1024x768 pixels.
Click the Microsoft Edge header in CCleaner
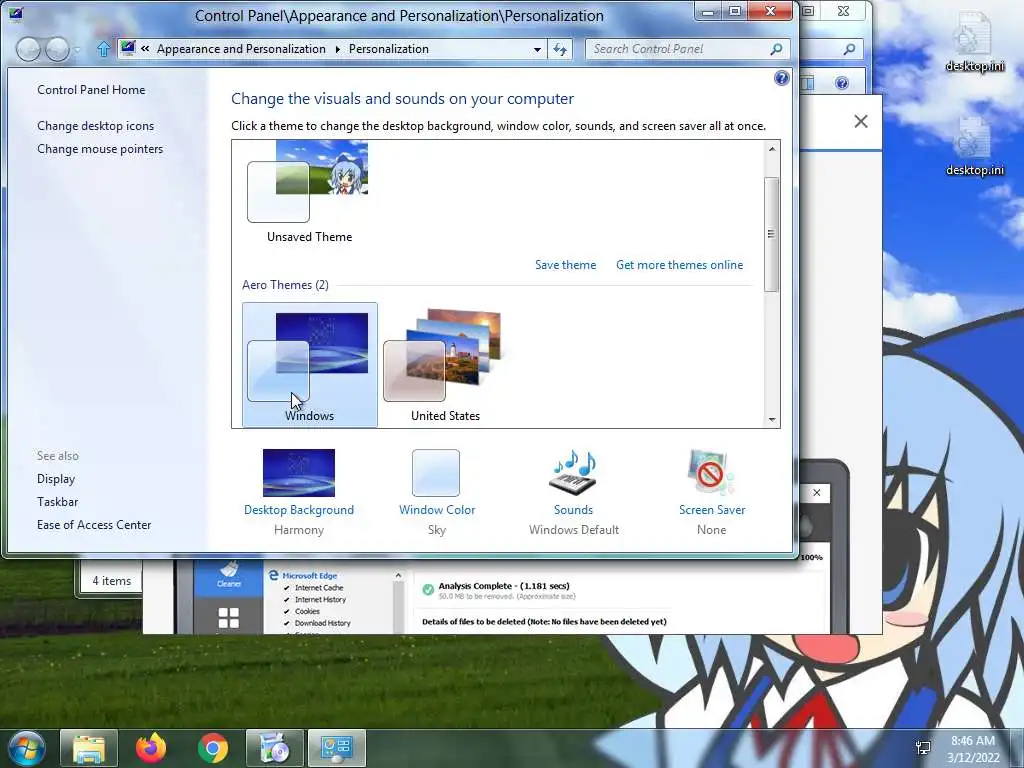click(x=310, y=575)
